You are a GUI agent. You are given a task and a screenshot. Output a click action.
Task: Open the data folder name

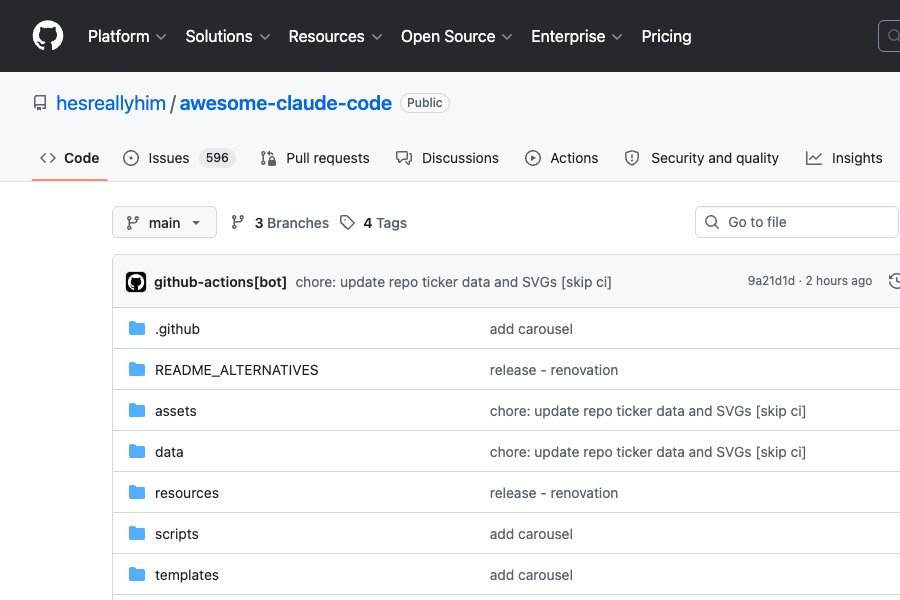tap(169, 452)
